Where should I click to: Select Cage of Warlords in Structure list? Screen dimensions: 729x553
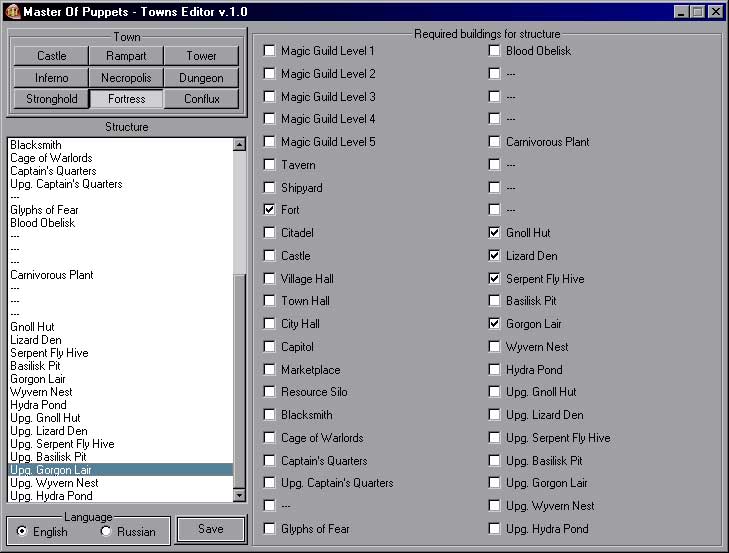coord(120,158)
